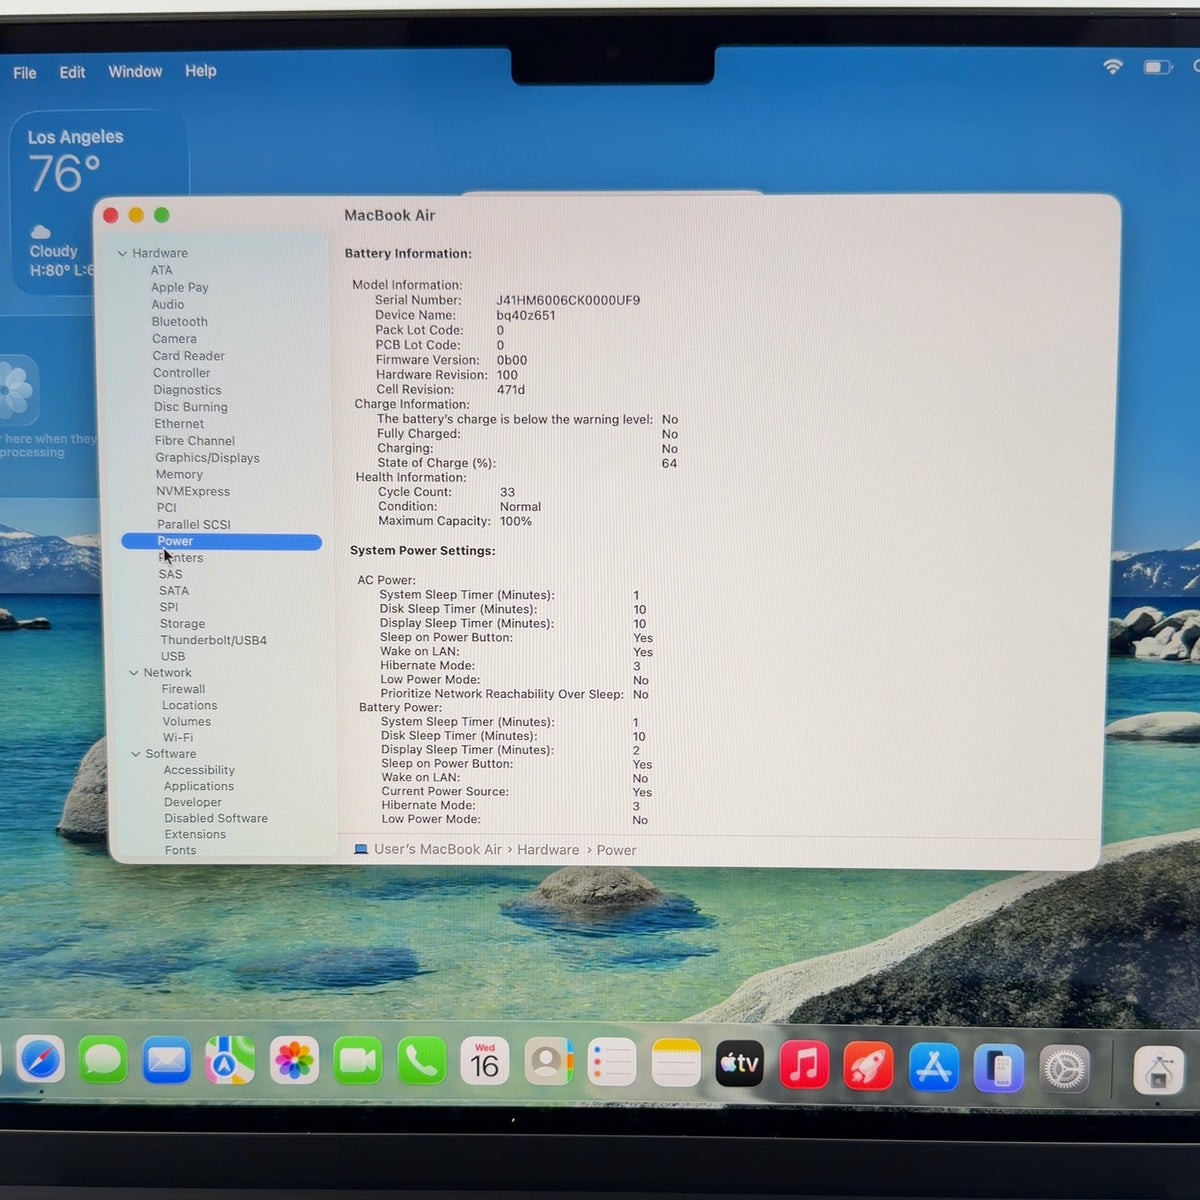This screenshot has height=1200, width=1200.
Task: Launch Mail from the dock
Action: click(167, 1061)
